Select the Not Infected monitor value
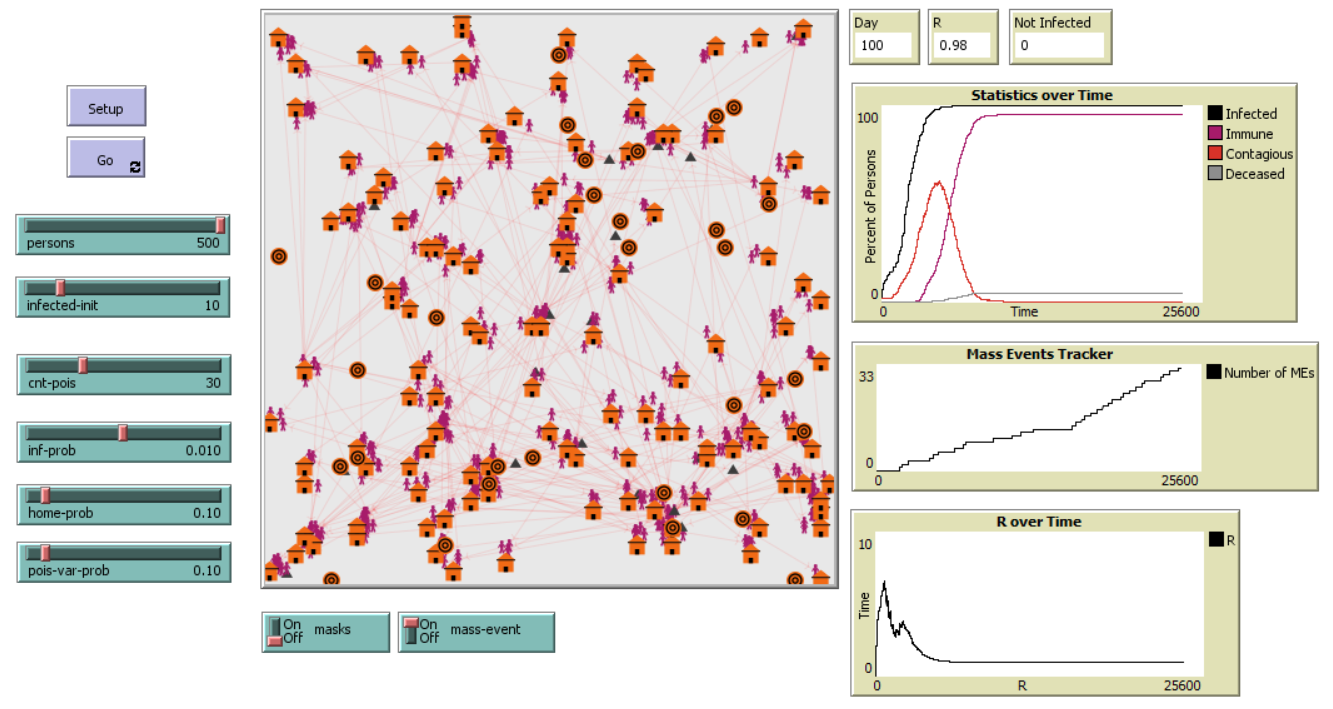Image resolution: width=1333 pixels, height=709 pixels. [x=1059, y=45]
